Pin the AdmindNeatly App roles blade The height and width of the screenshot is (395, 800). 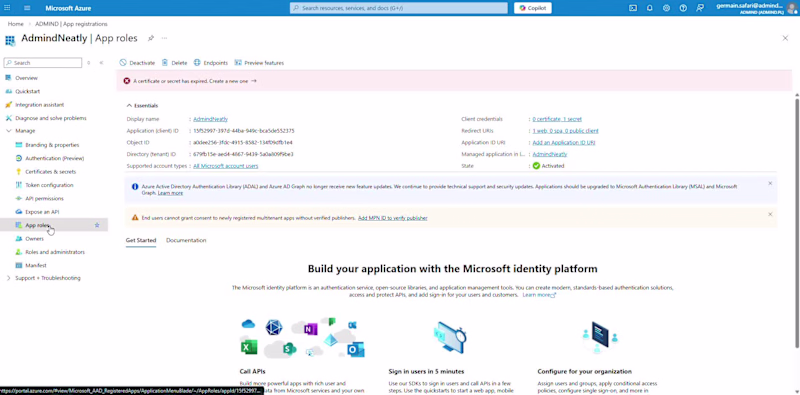pyautogui.click(x=151, y=38)
